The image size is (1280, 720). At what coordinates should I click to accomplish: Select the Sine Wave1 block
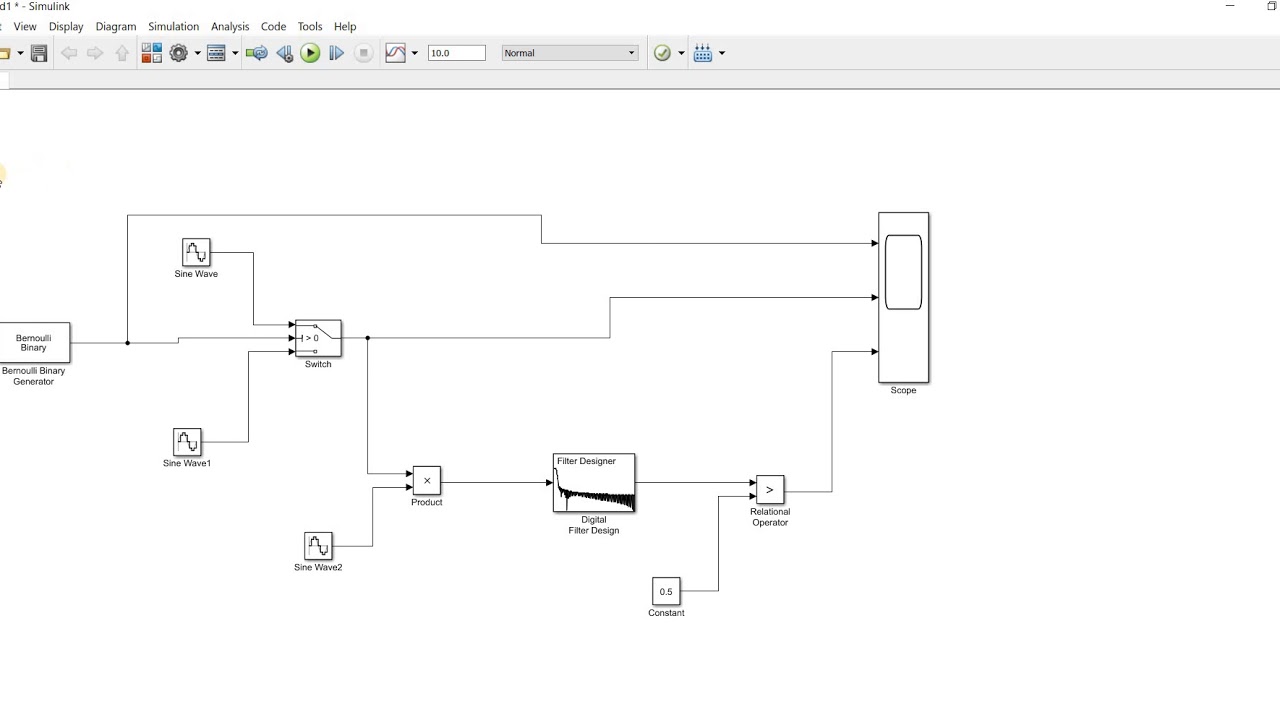click(x=187, y=441)
